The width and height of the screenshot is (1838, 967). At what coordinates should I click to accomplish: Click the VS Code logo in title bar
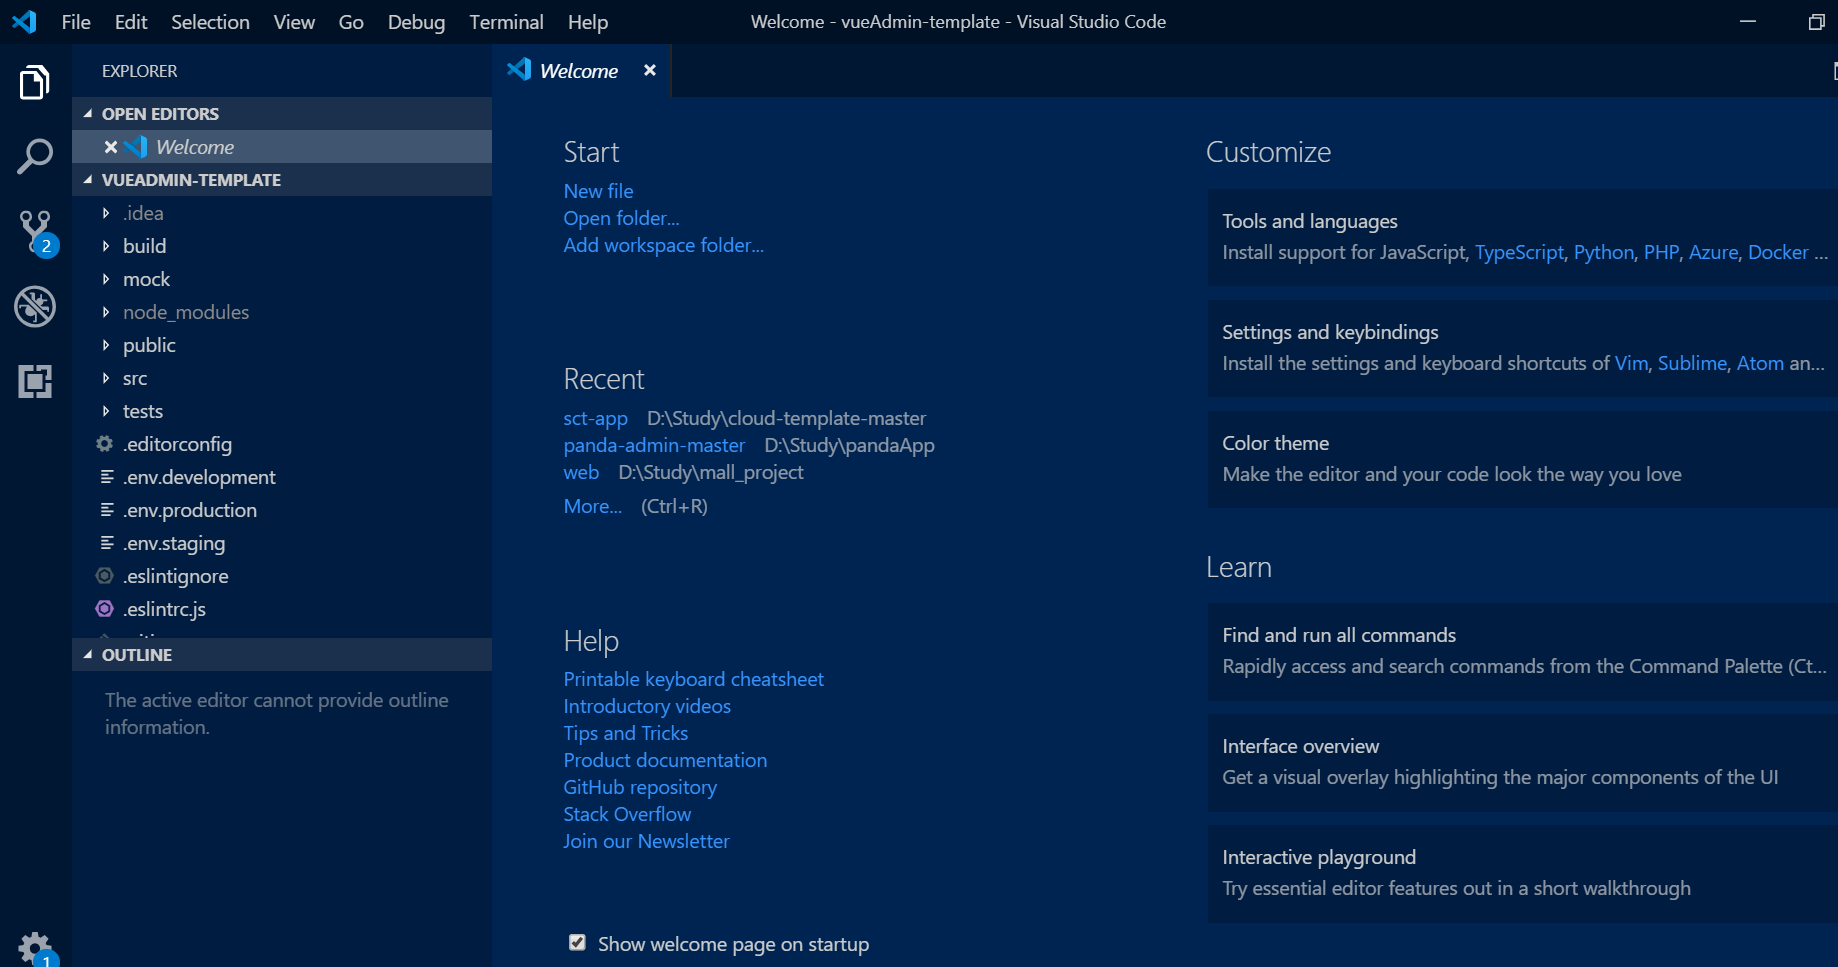click(x=24, y=21)
